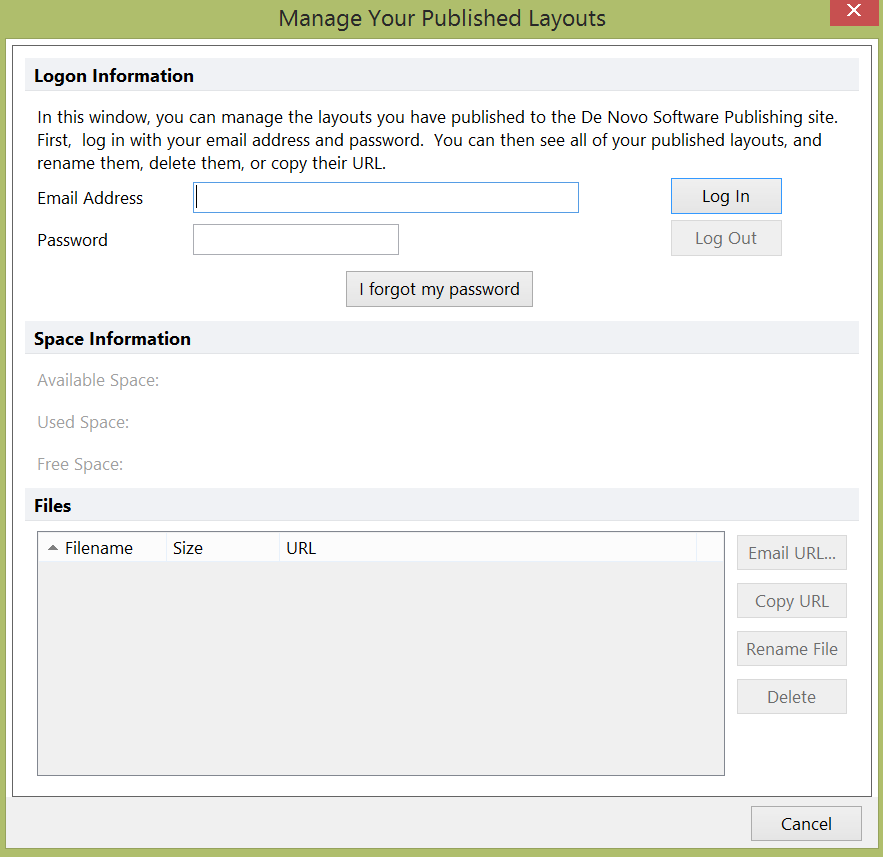
Task: Sort files by the Filename column header
Action: 98,548
